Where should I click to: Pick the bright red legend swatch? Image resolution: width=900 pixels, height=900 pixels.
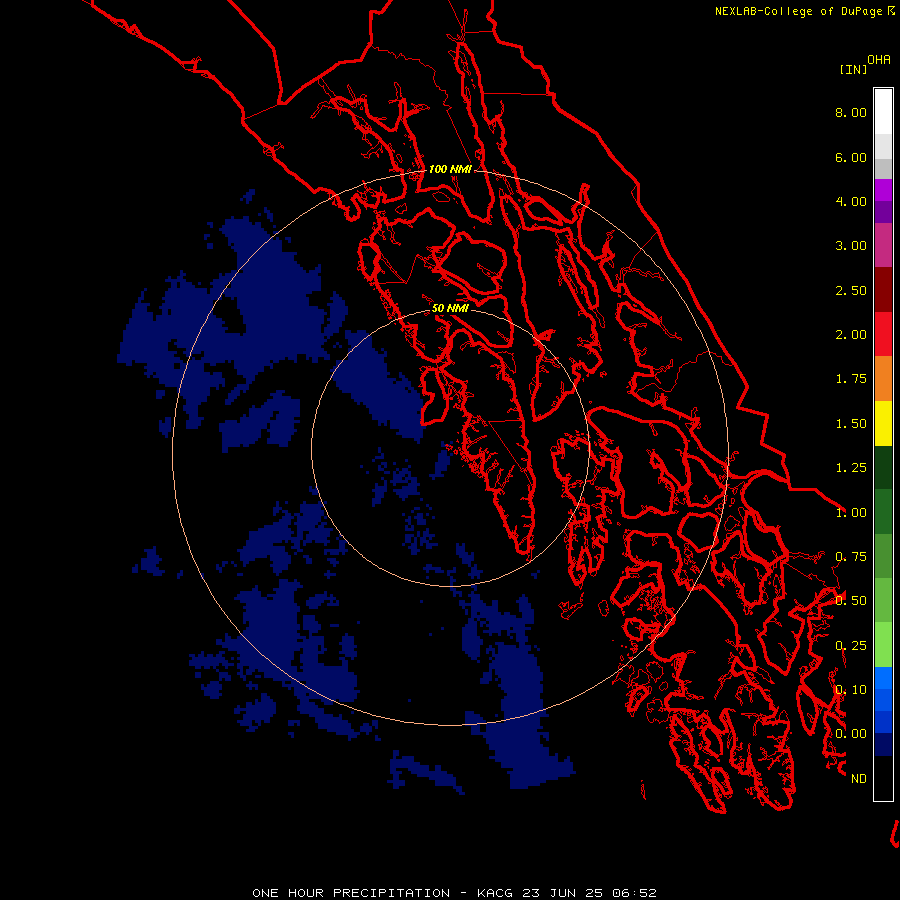pyautogui.click(x=883, y=334)
